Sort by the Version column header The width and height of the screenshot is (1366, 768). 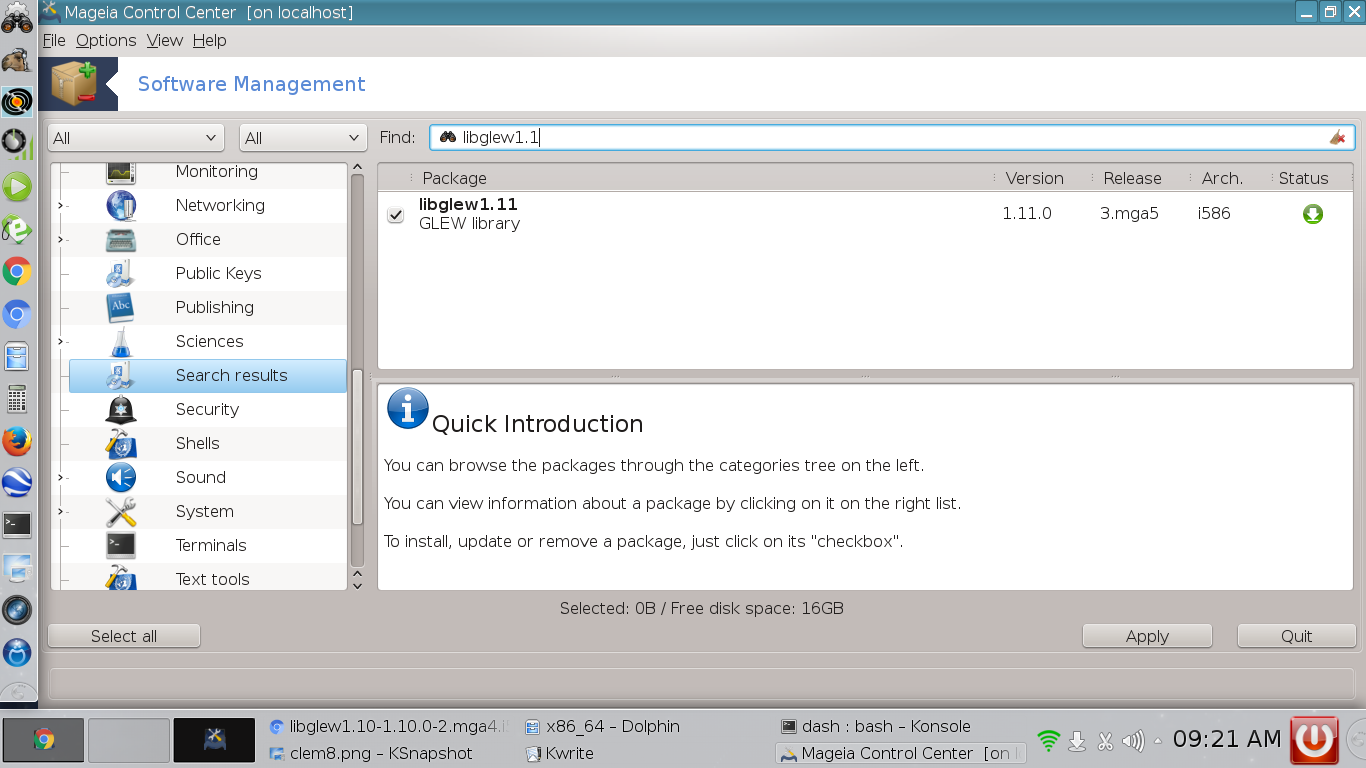coord(1034,178)
